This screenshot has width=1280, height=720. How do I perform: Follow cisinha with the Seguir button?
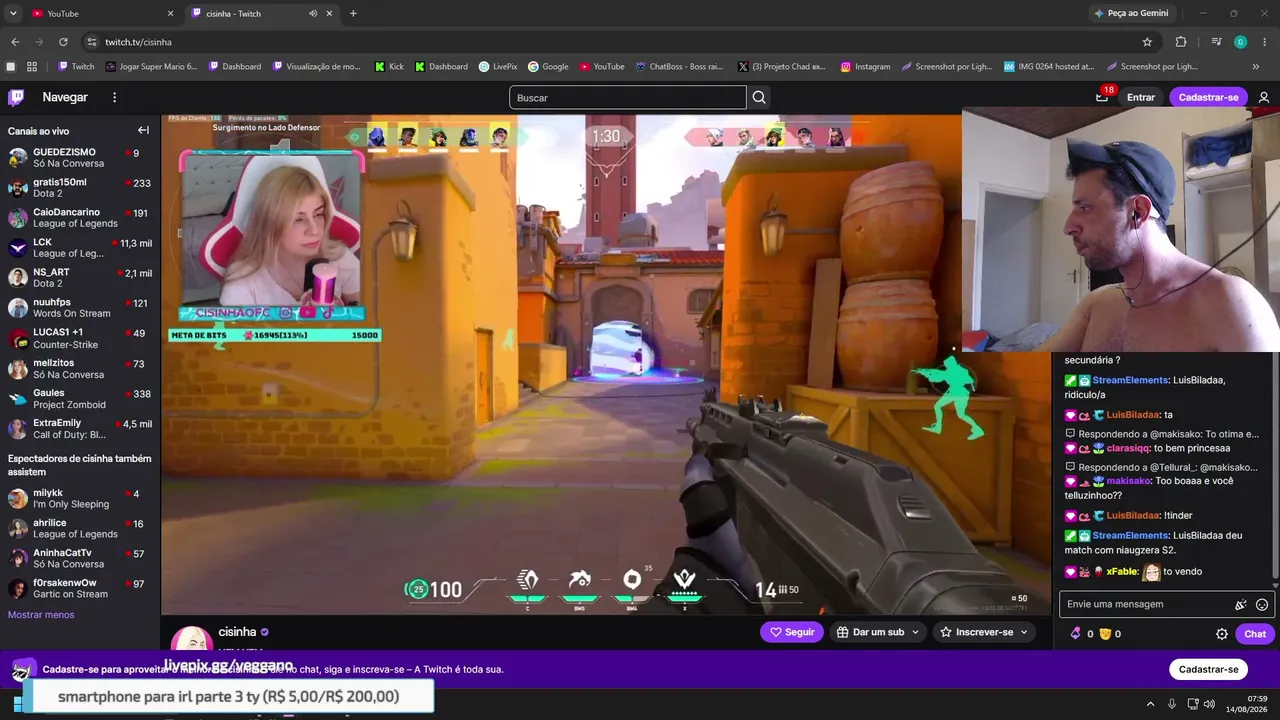792,632
